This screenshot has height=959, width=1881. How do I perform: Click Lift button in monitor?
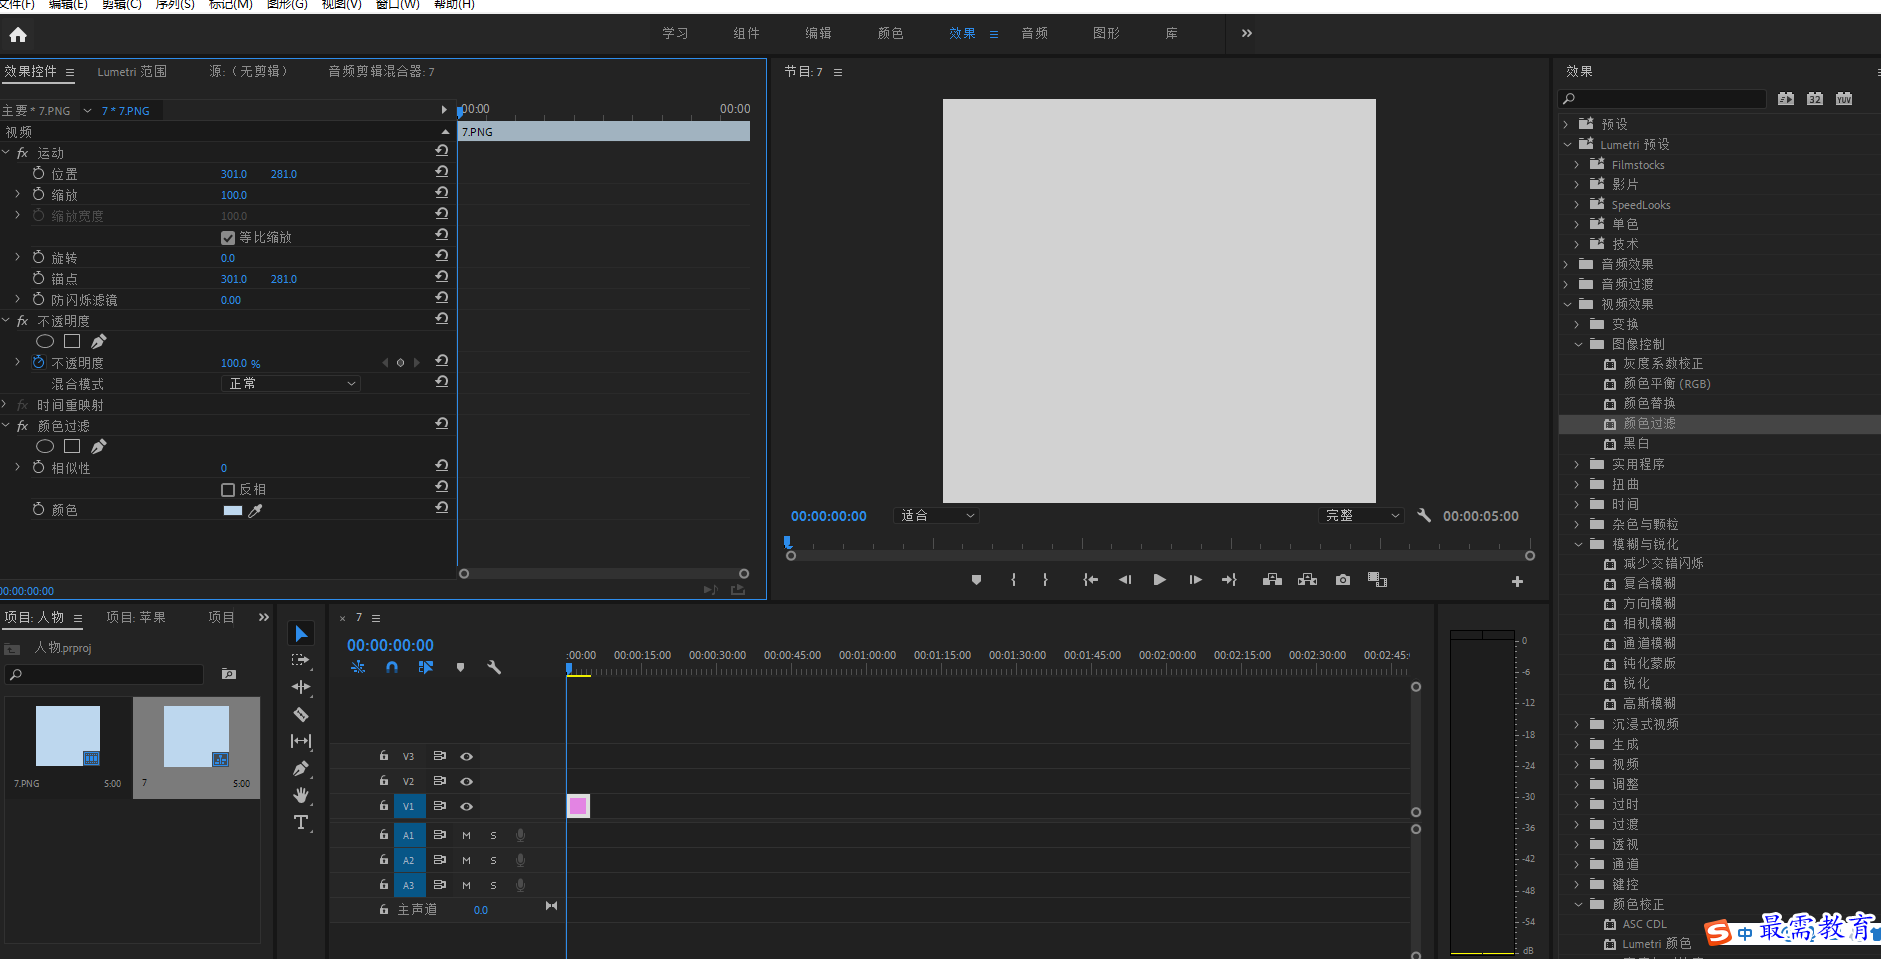coord(1272,580)
